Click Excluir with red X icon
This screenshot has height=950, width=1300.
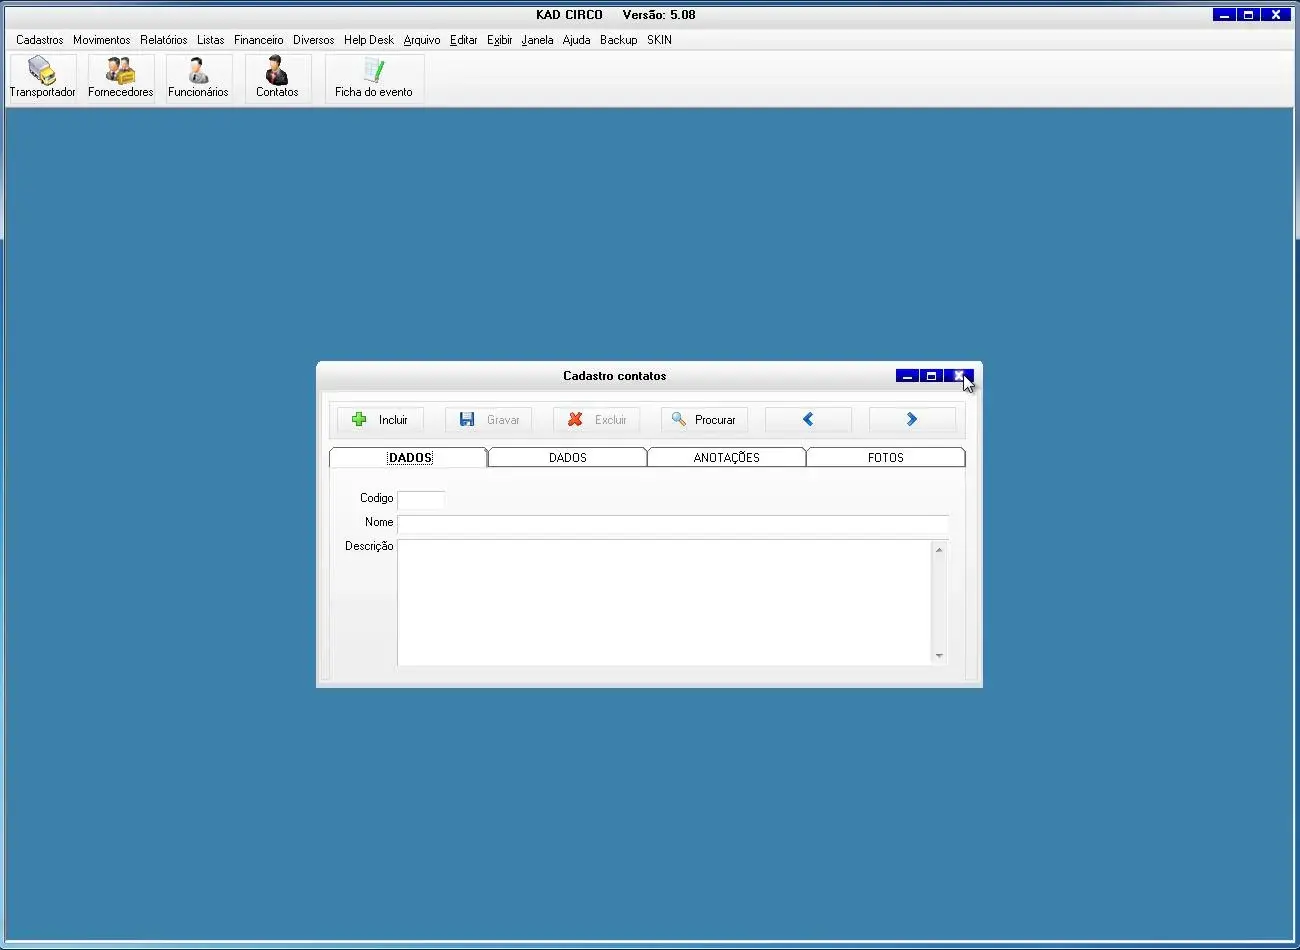coord(597,420)
